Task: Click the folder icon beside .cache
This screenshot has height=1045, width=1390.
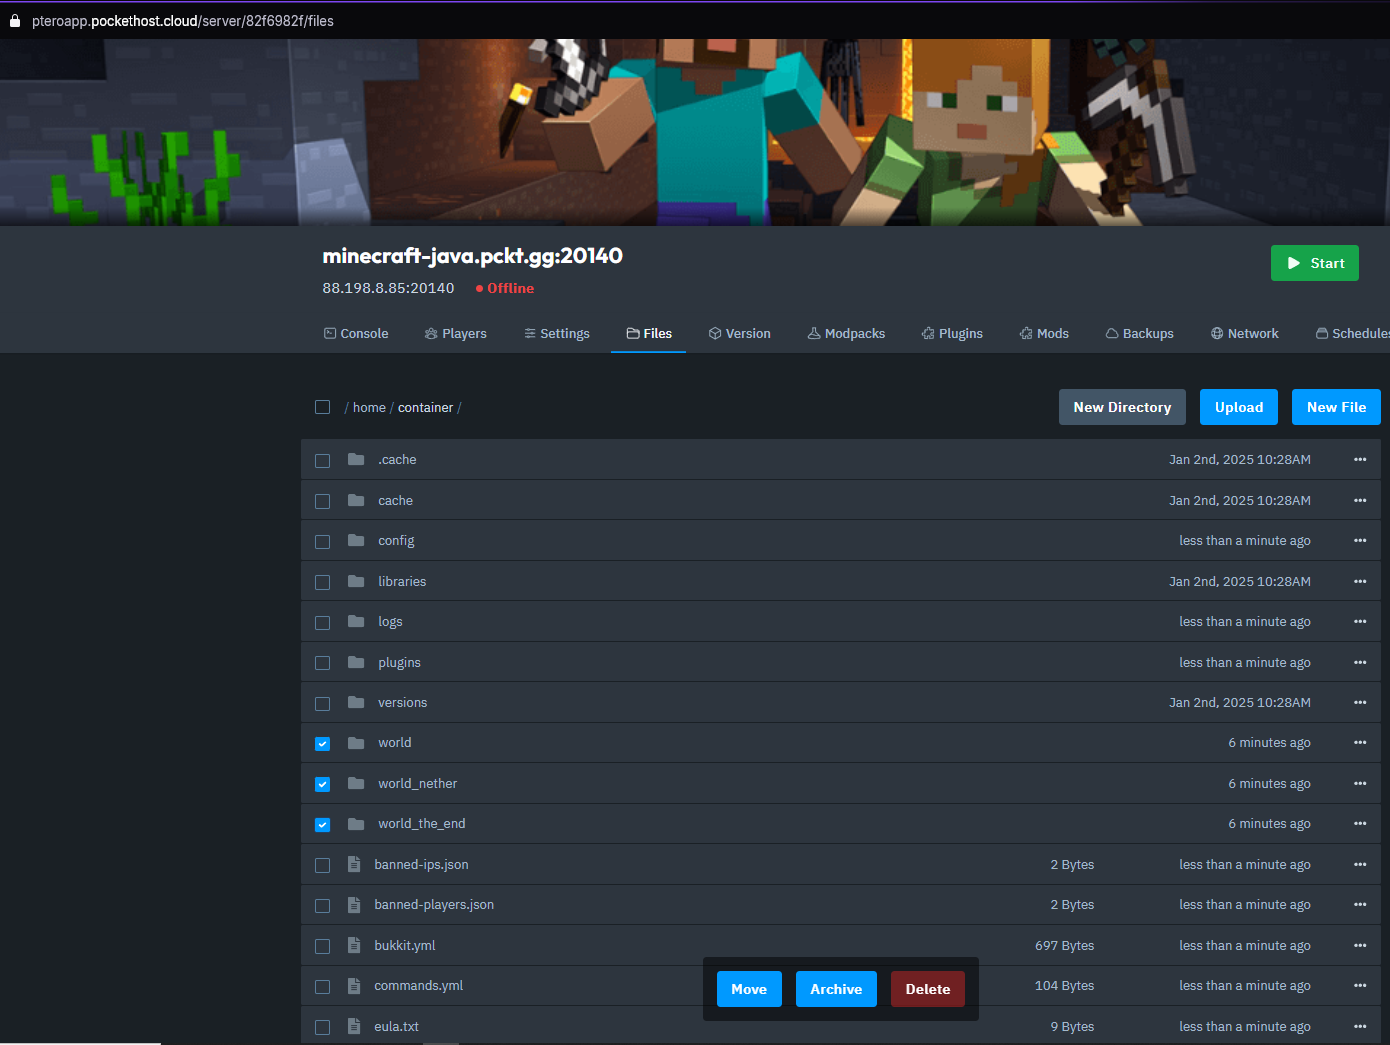Action: [356, 460]
